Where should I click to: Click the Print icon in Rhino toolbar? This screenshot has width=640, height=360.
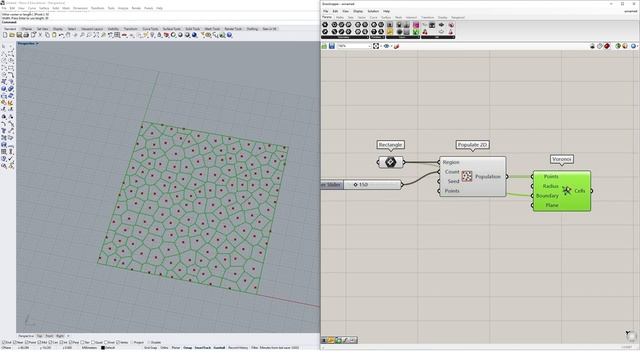26,35
